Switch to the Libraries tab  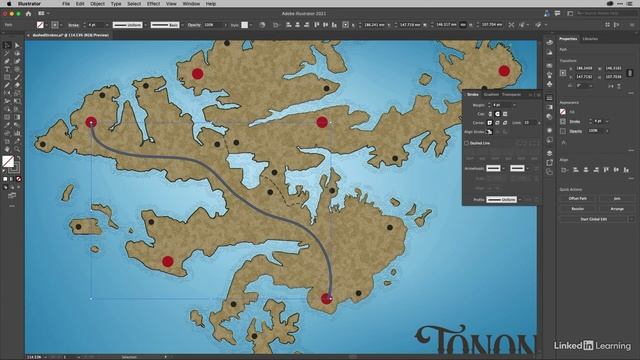[590, 39]
